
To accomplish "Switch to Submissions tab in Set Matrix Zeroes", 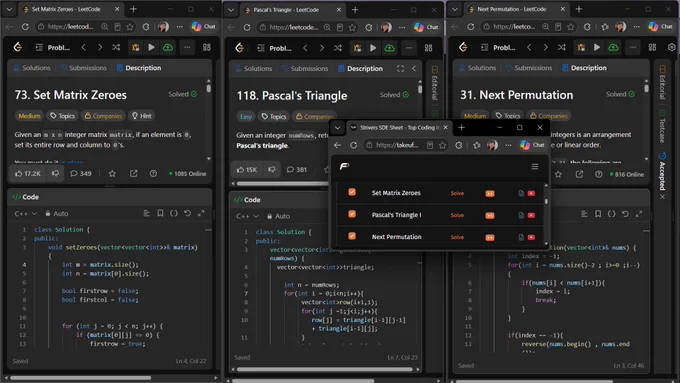I will (83, 68).
